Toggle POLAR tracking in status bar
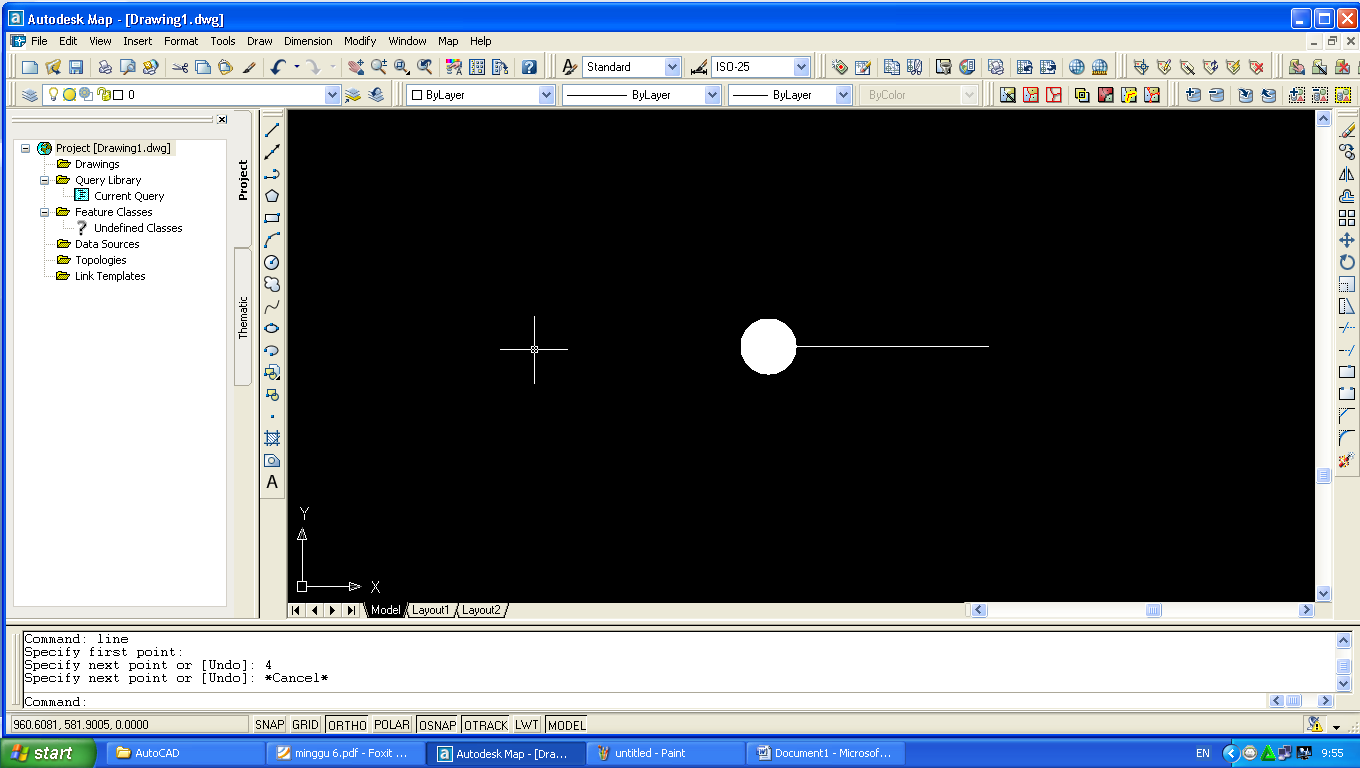 pos(393,725)
